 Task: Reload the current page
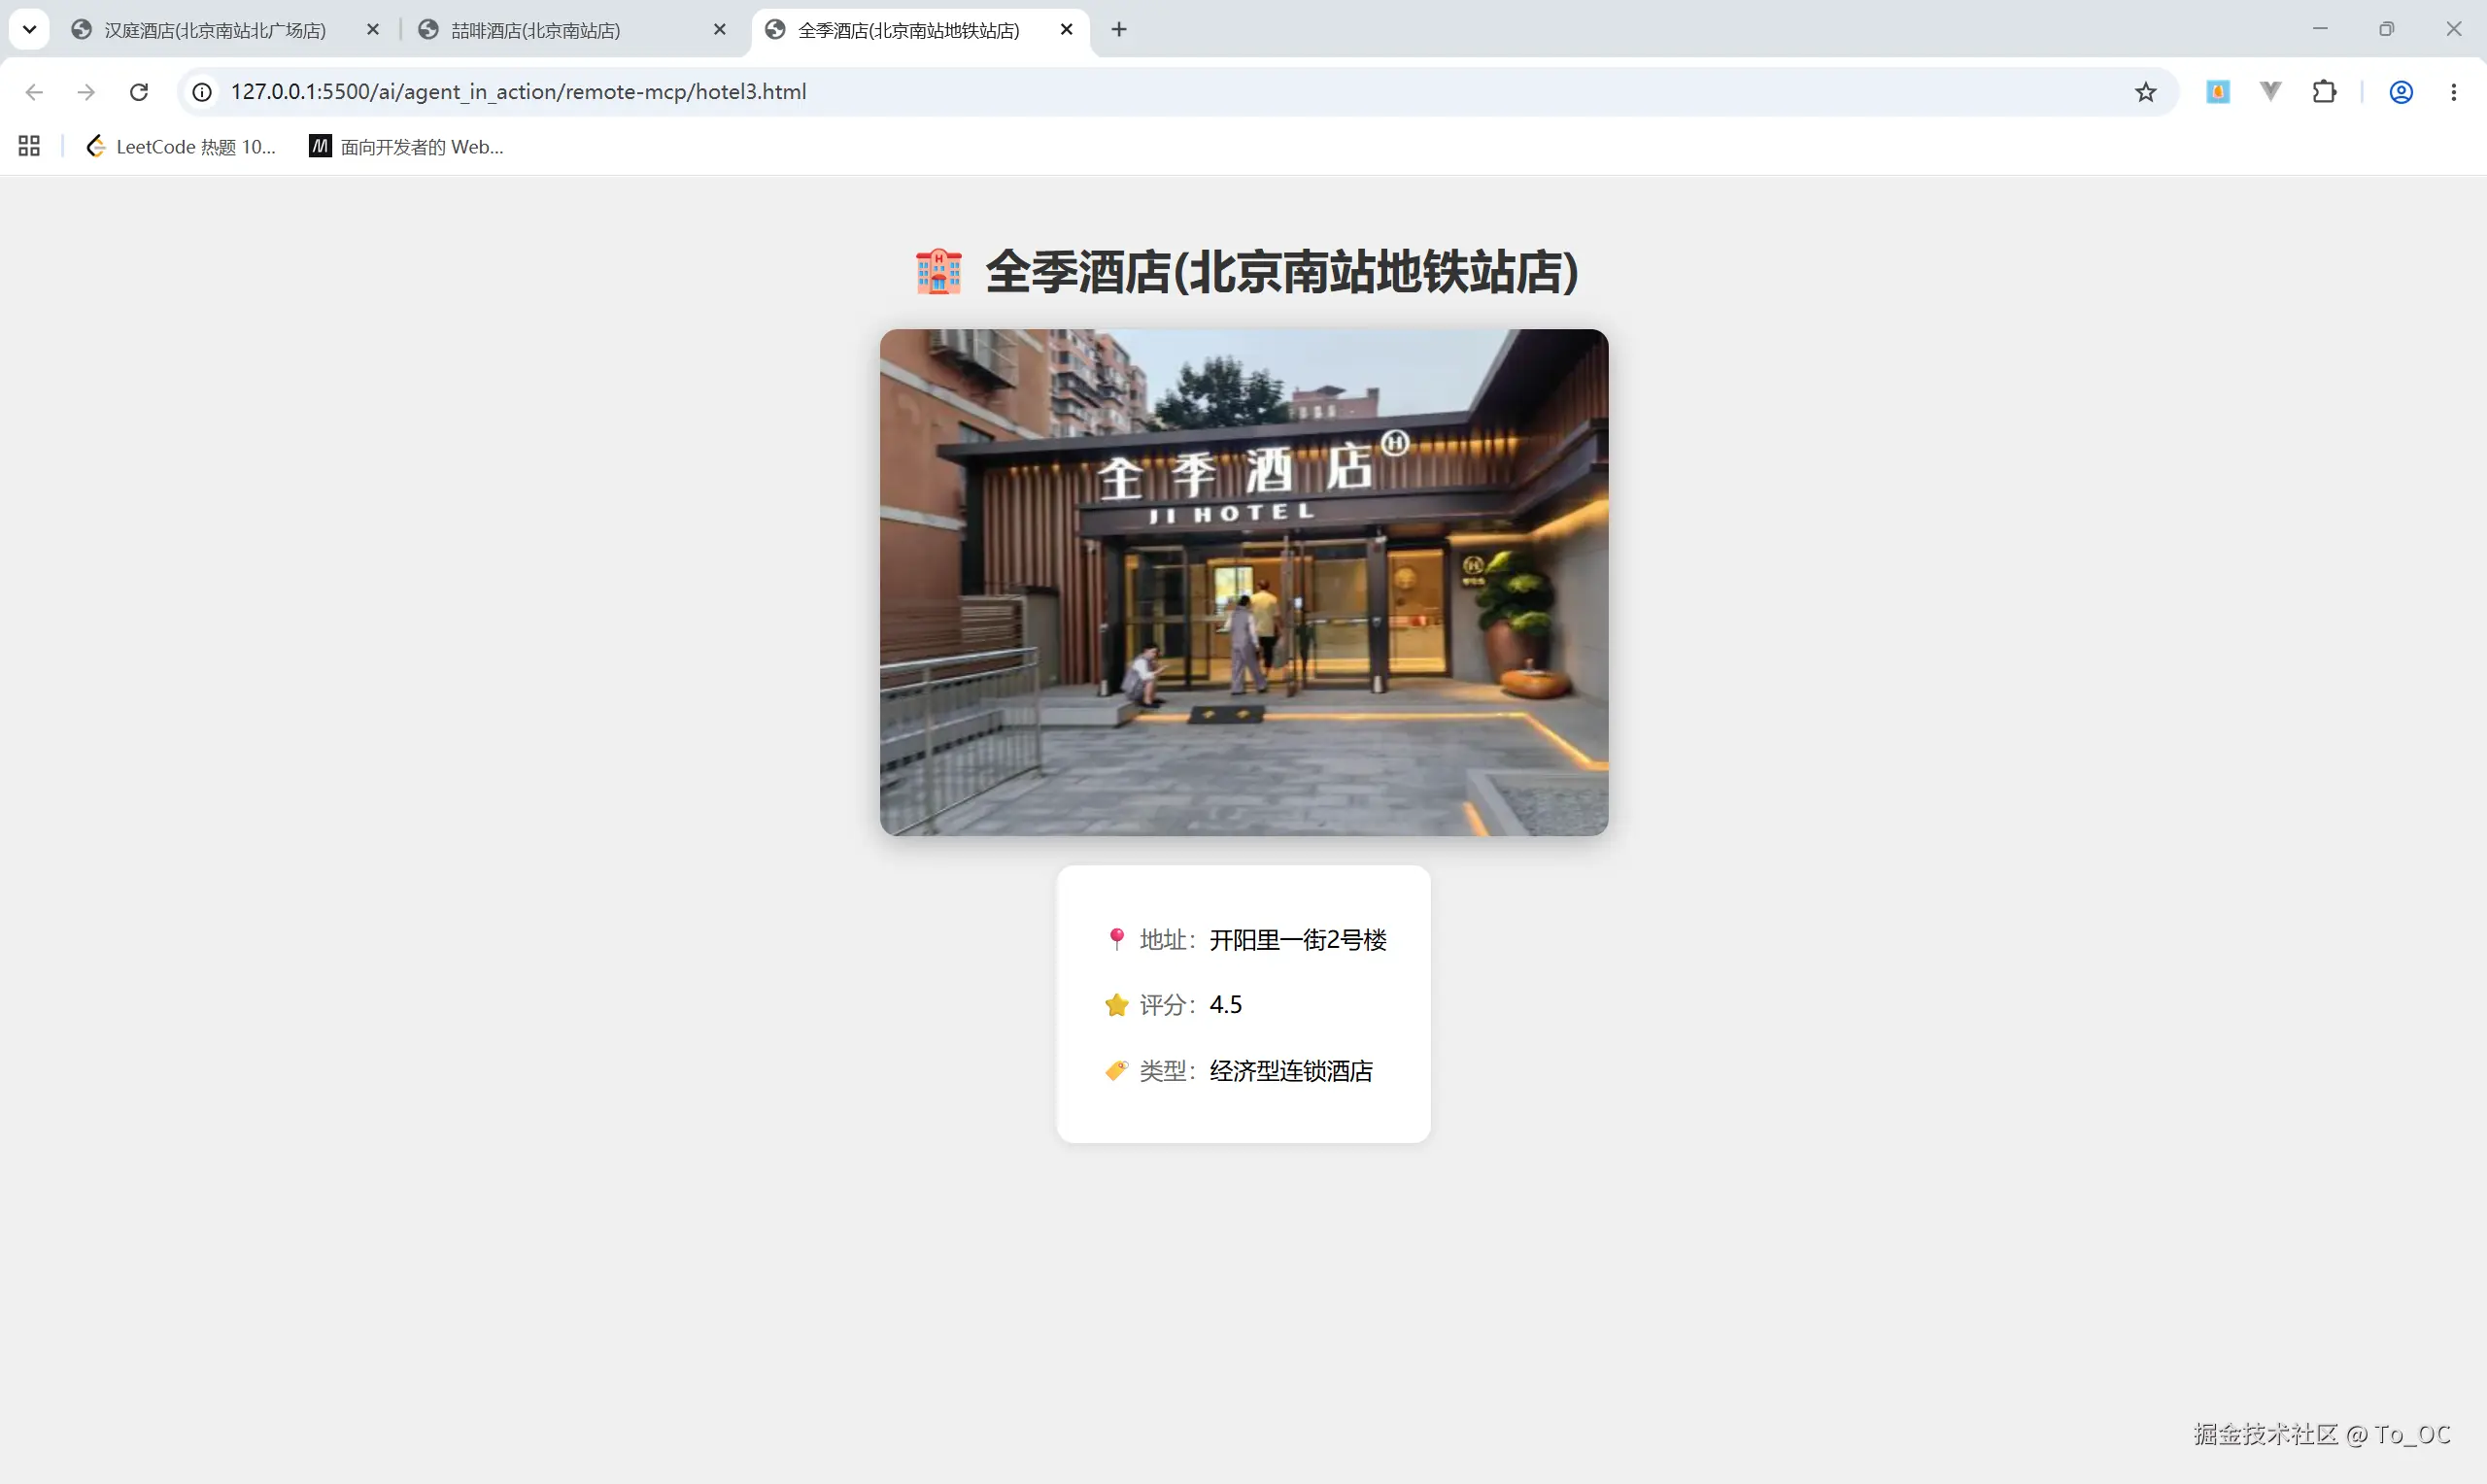tap(139, 92)
